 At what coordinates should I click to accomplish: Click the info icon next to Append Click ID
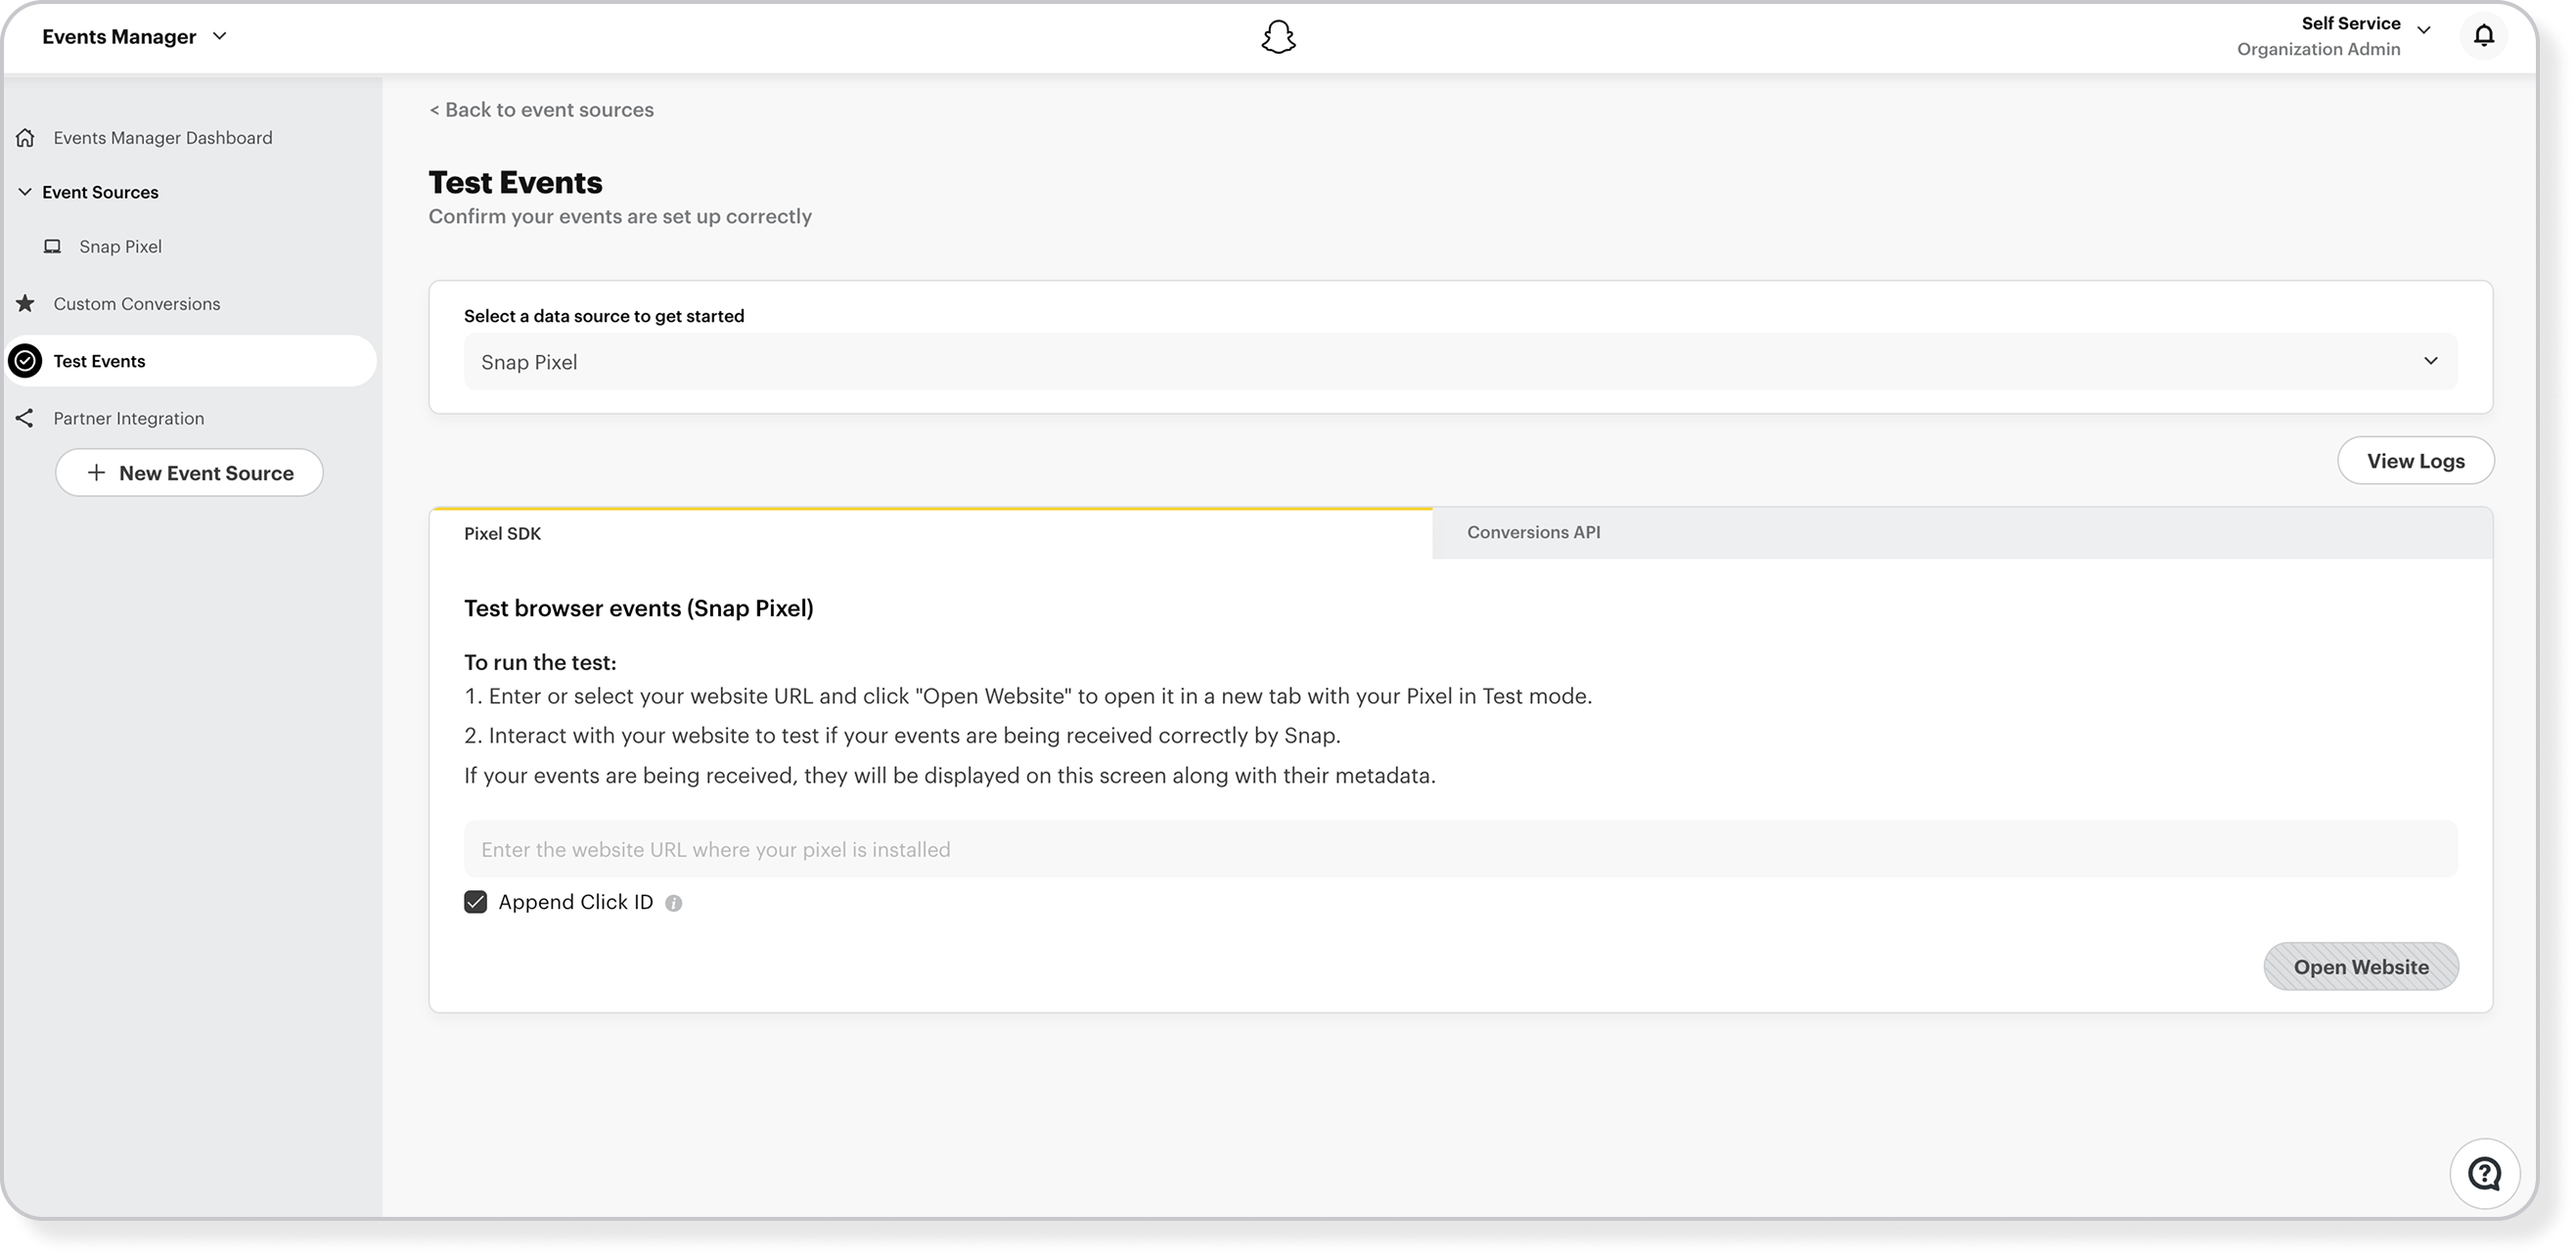point(674,903)
